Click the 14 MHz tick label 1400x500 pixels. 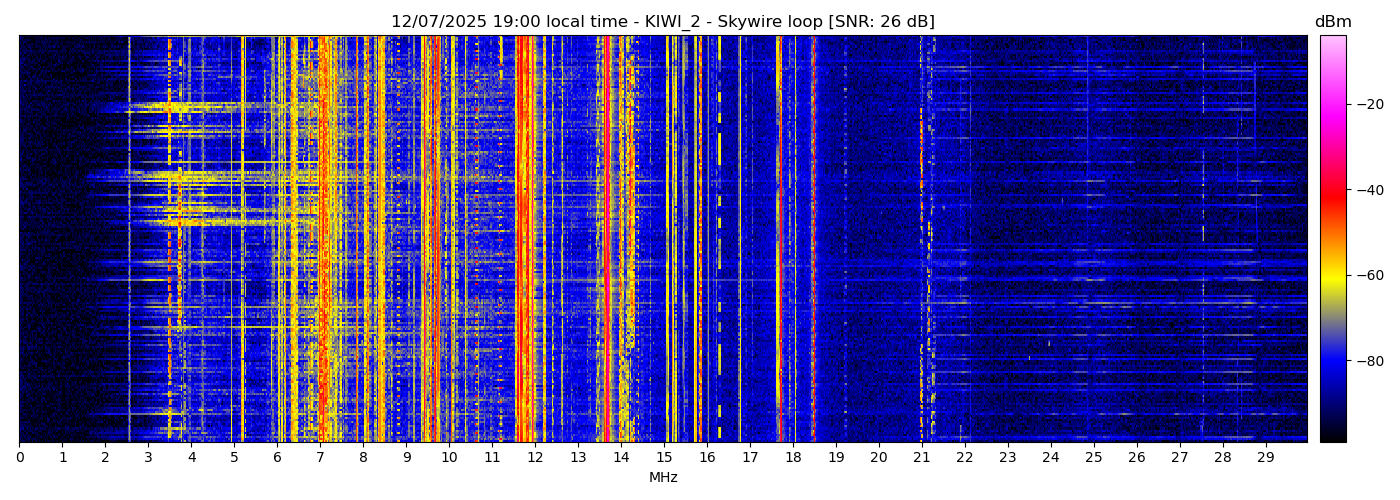click(x=621, y=458)
